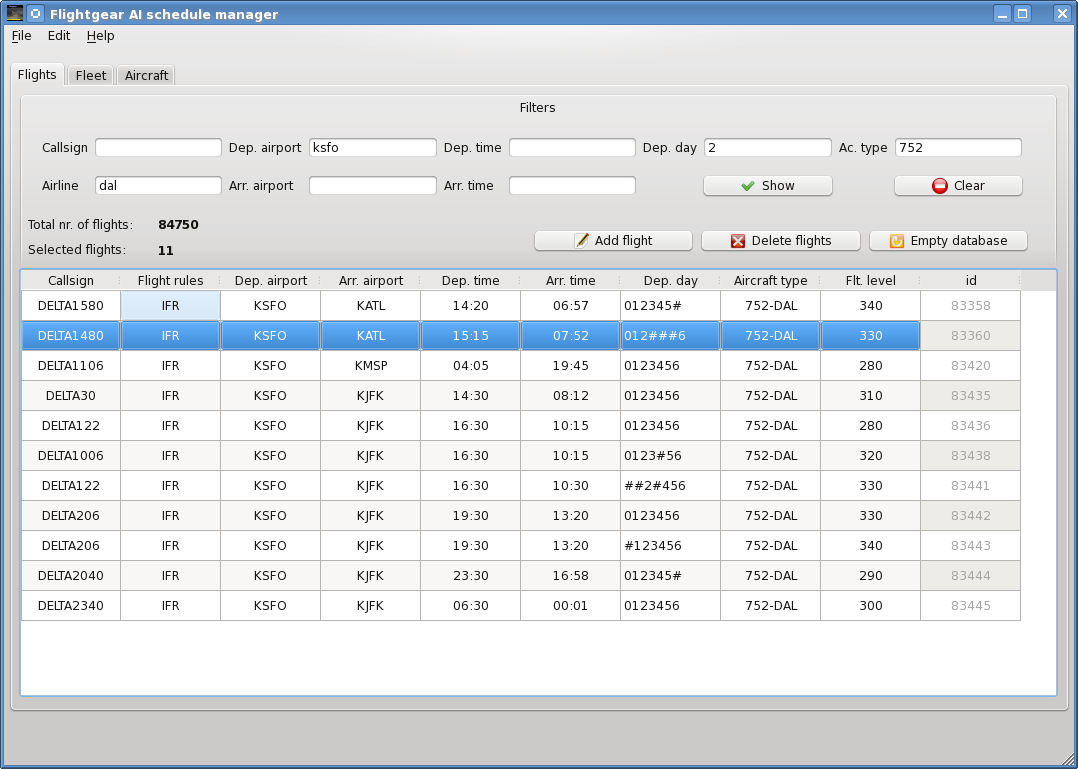Sort table by Callsign column header
This screenshot has height=769, width=1078.
tap(70, 281)
